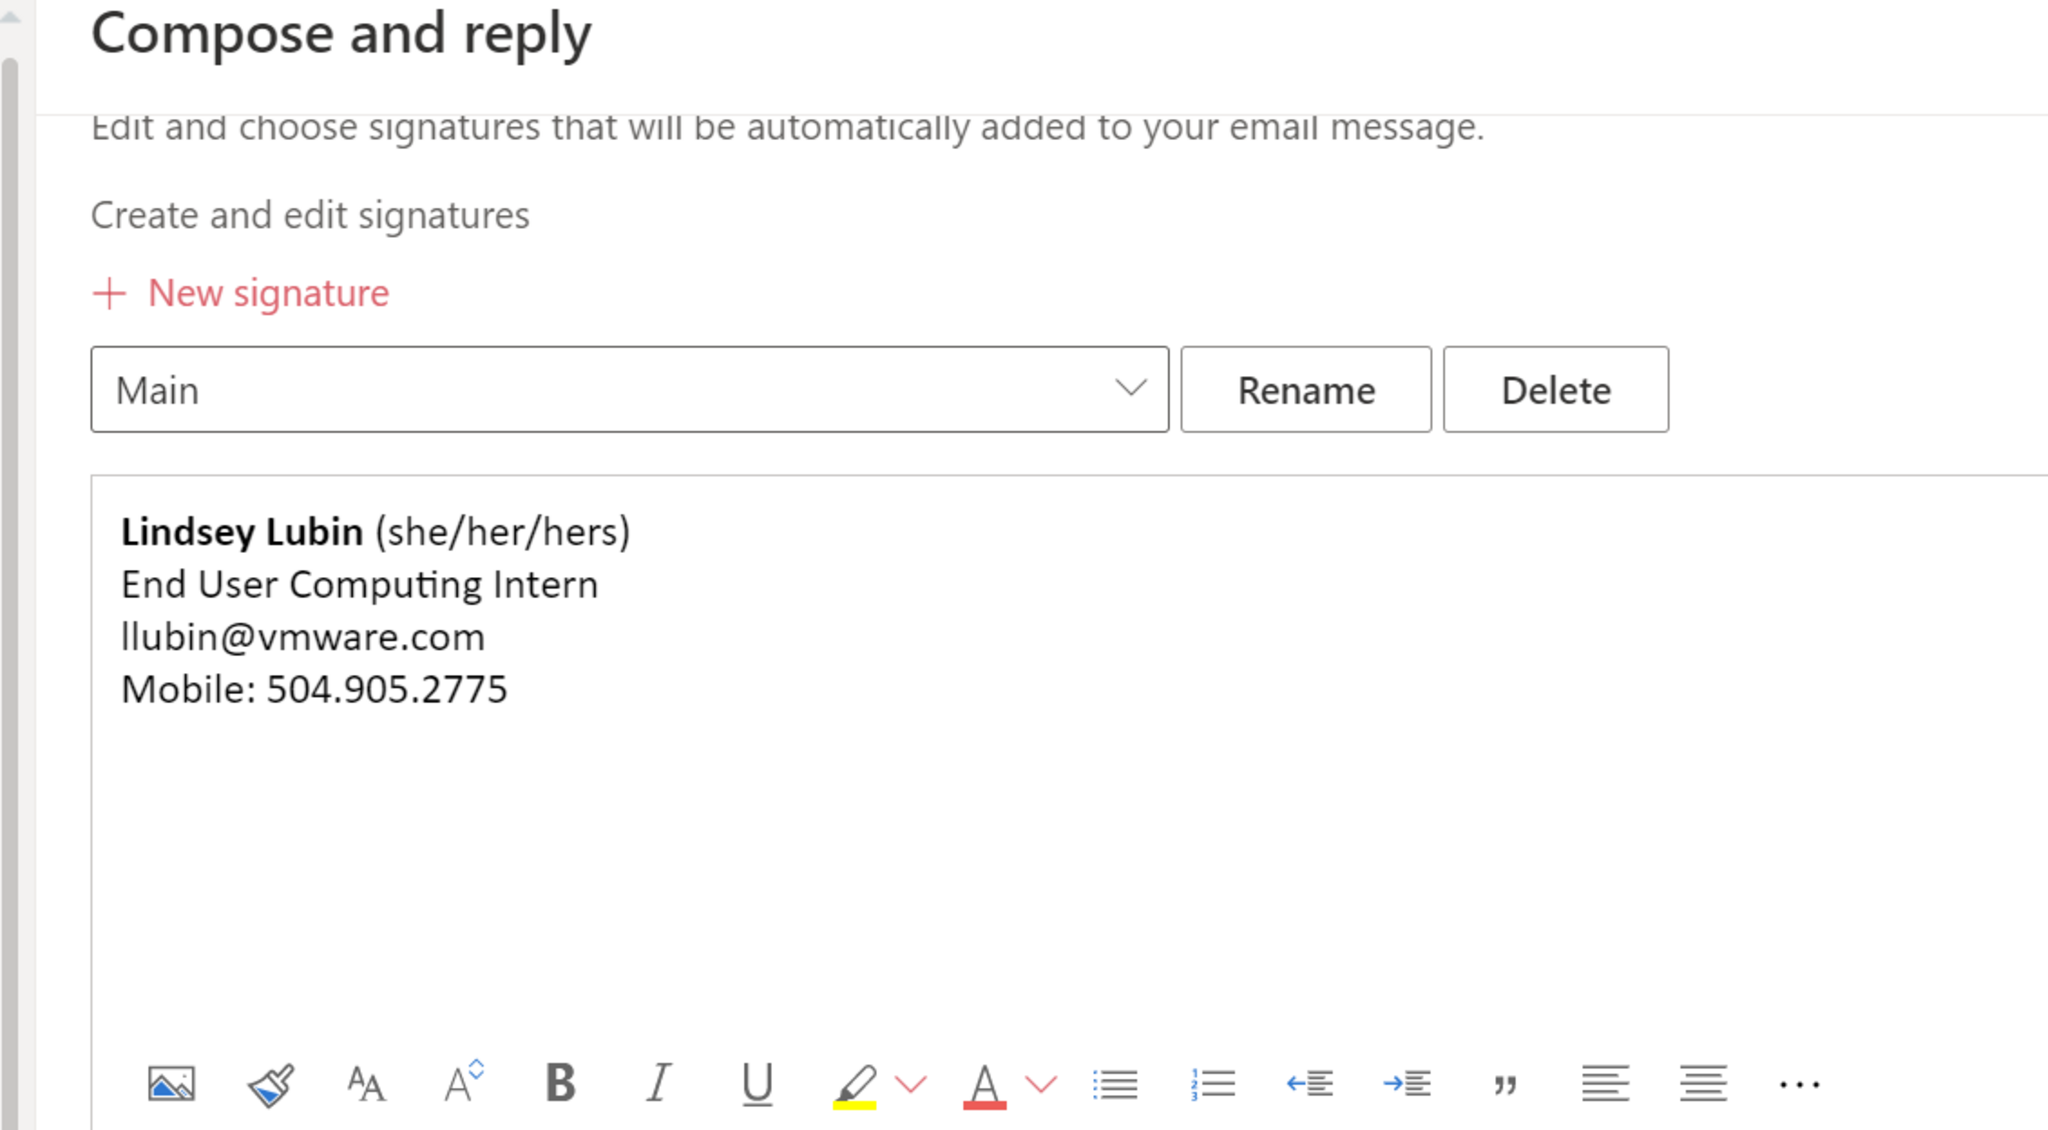The image size is (2048, 1130).
Task: Apply Quote formatting
Action: tap(1505, 1085)
